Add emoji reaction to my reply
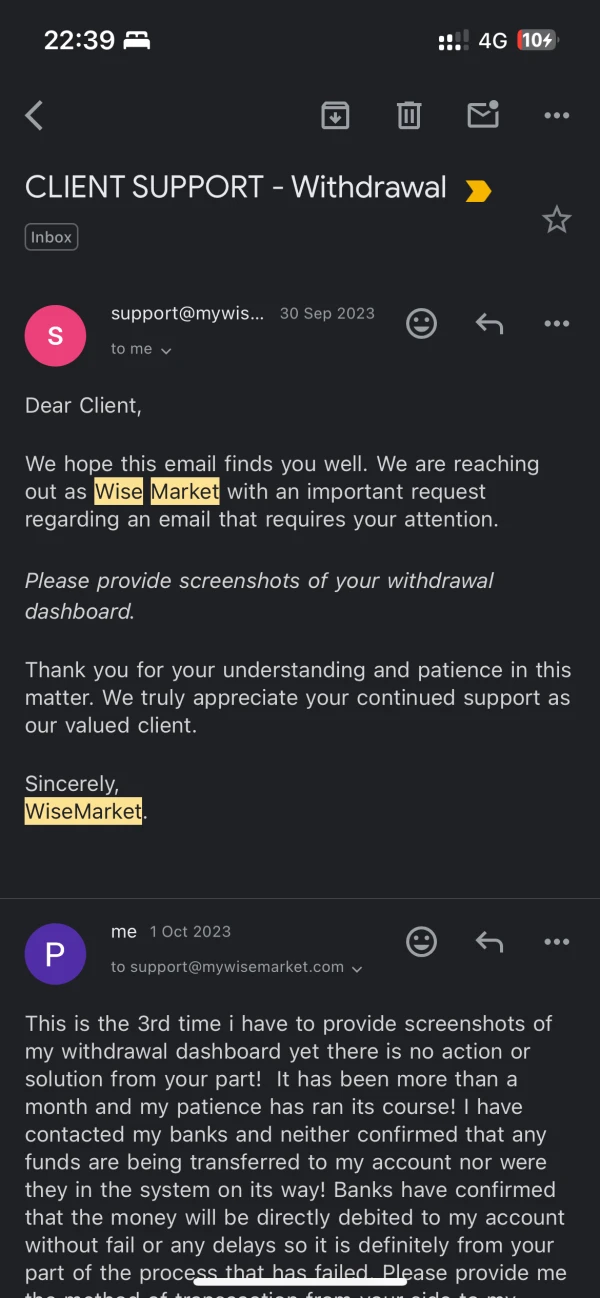600x1298 pixels. pos(421,941)
